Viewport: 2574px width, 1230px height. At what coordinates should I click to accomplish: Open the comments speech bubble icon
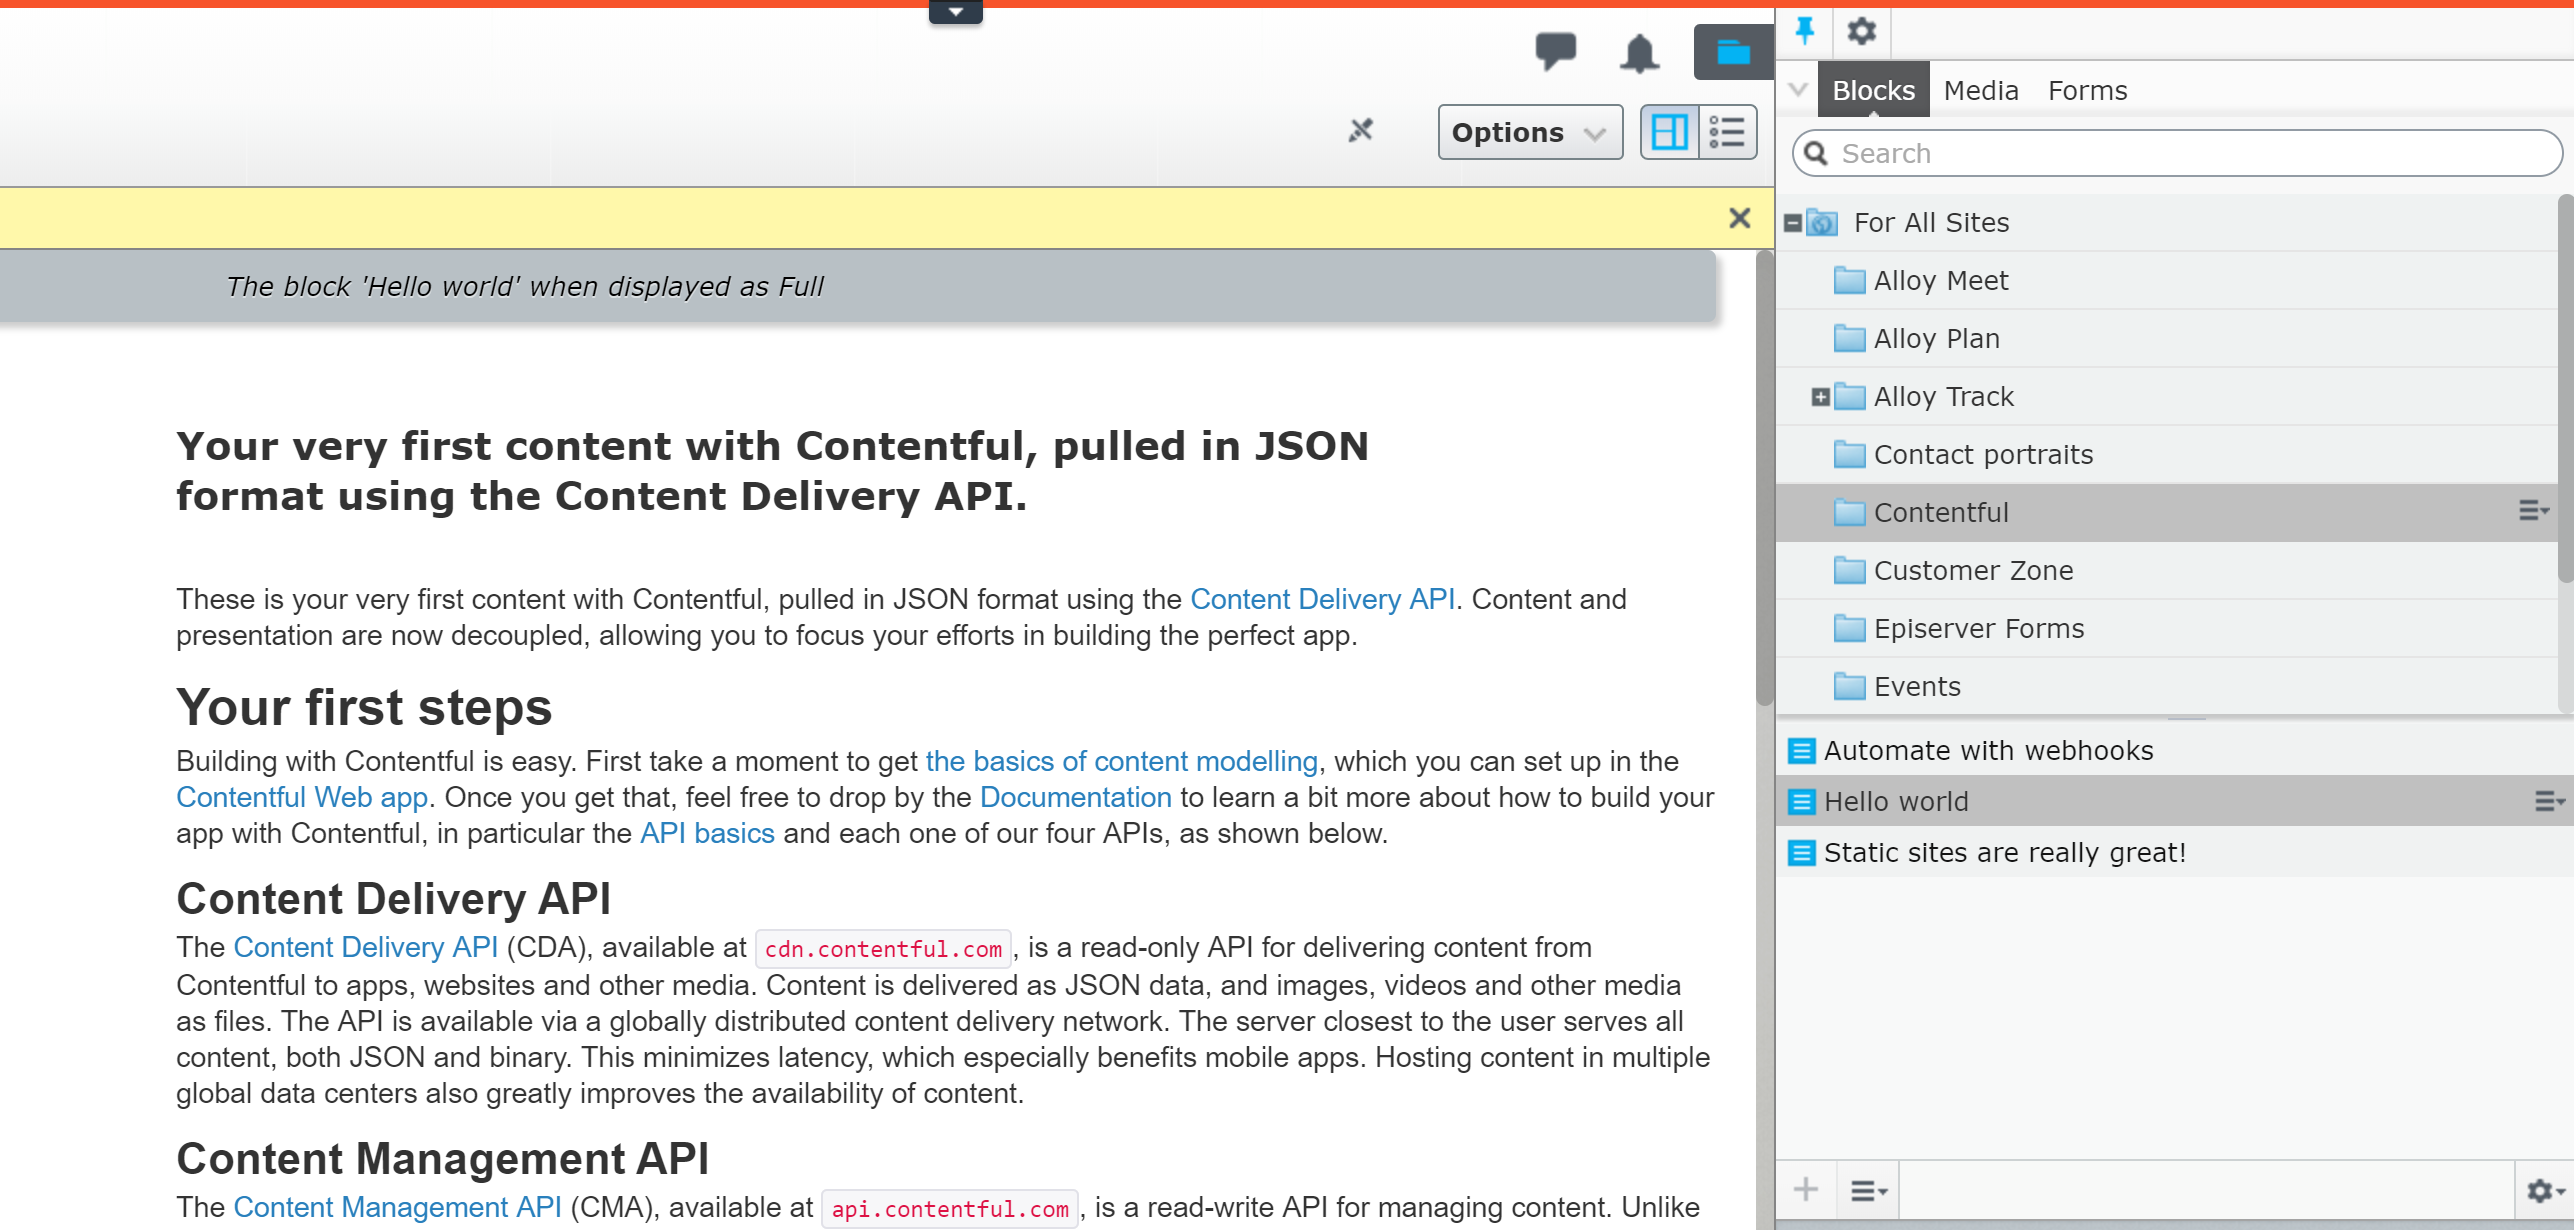(1557, 52)
